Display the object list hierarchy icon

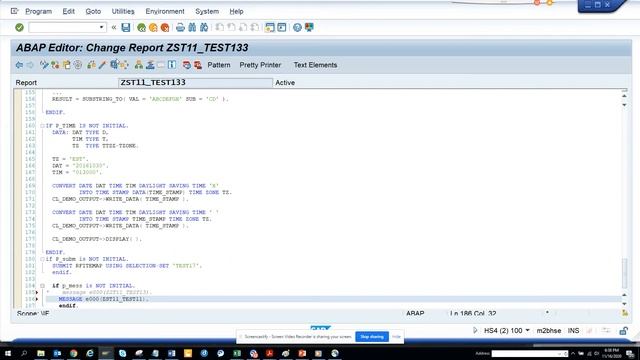(x=139, y=65)
